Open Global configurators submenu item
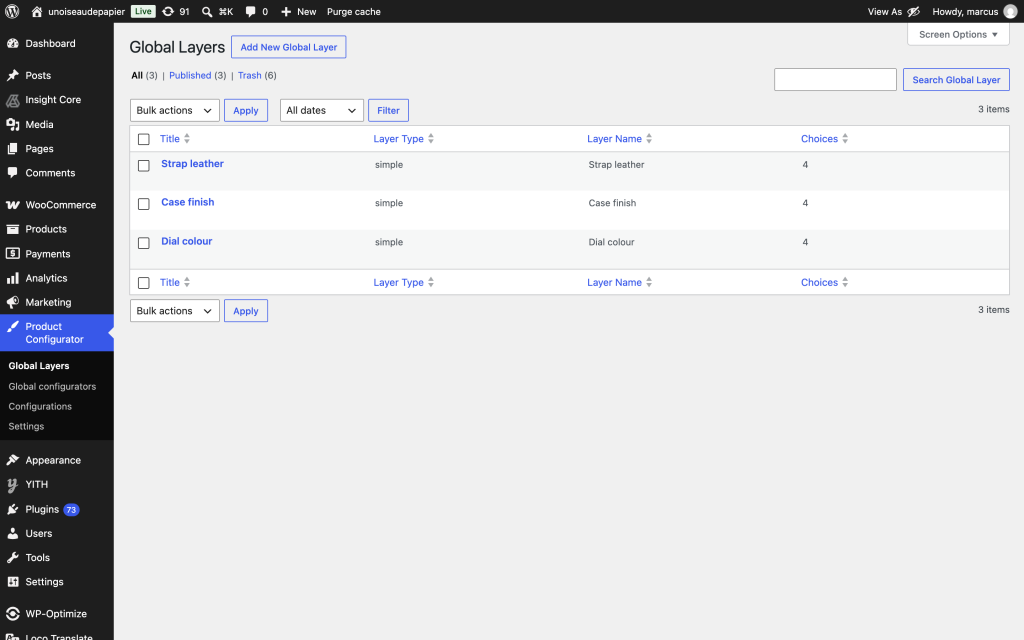The width and height of the screenshot is (1024, 640). [52, 387]
